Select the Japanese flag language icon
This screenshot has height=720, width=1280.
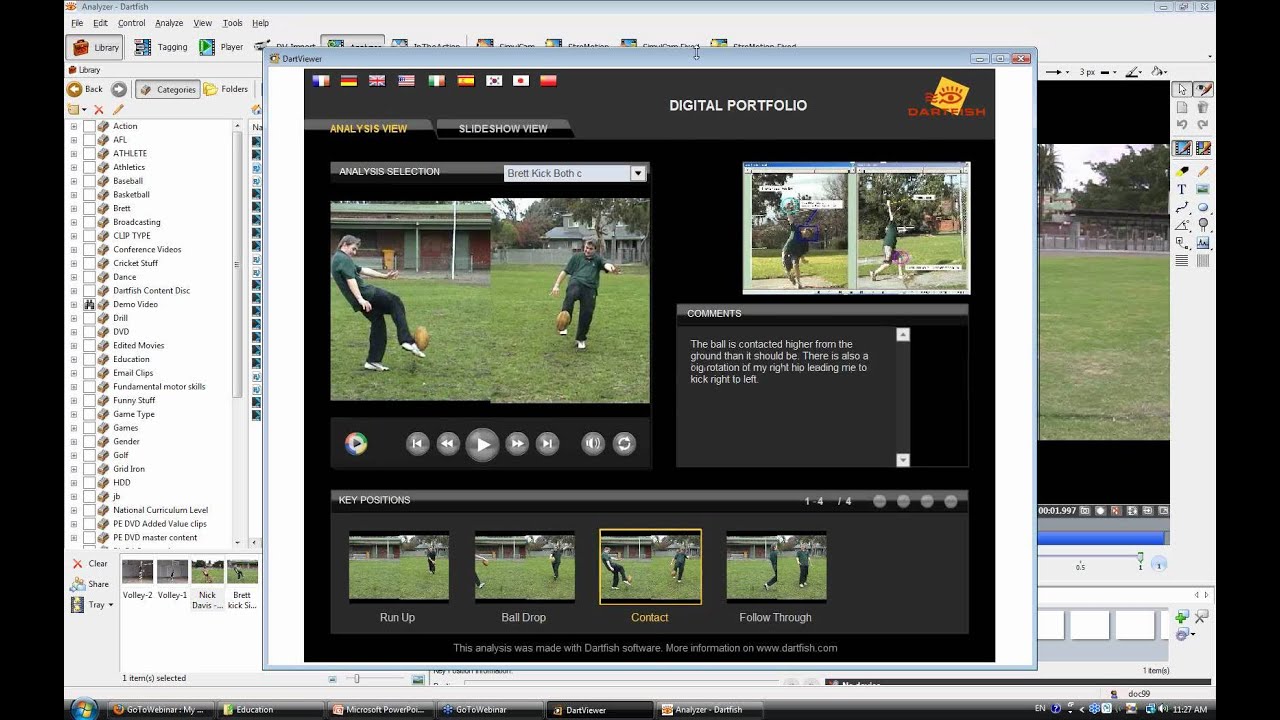pyautogui.click(x=520, y=81)
